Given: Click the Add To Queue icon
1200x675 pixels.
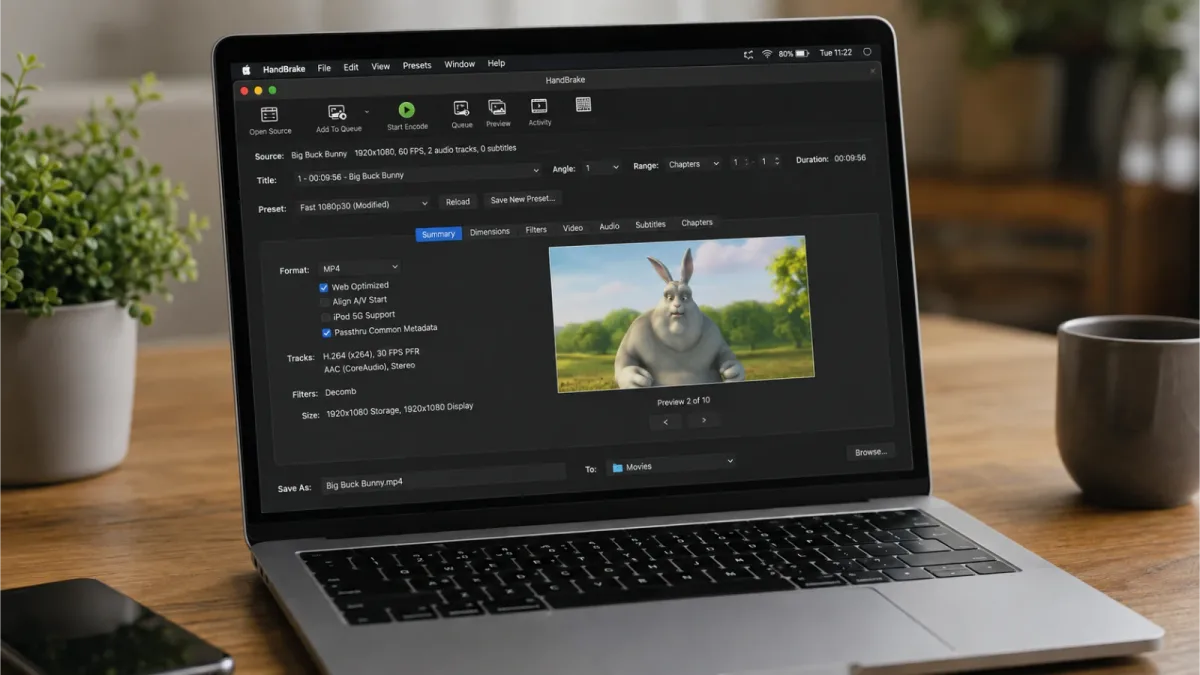Looking at the screenshot, I should (337, 113).
